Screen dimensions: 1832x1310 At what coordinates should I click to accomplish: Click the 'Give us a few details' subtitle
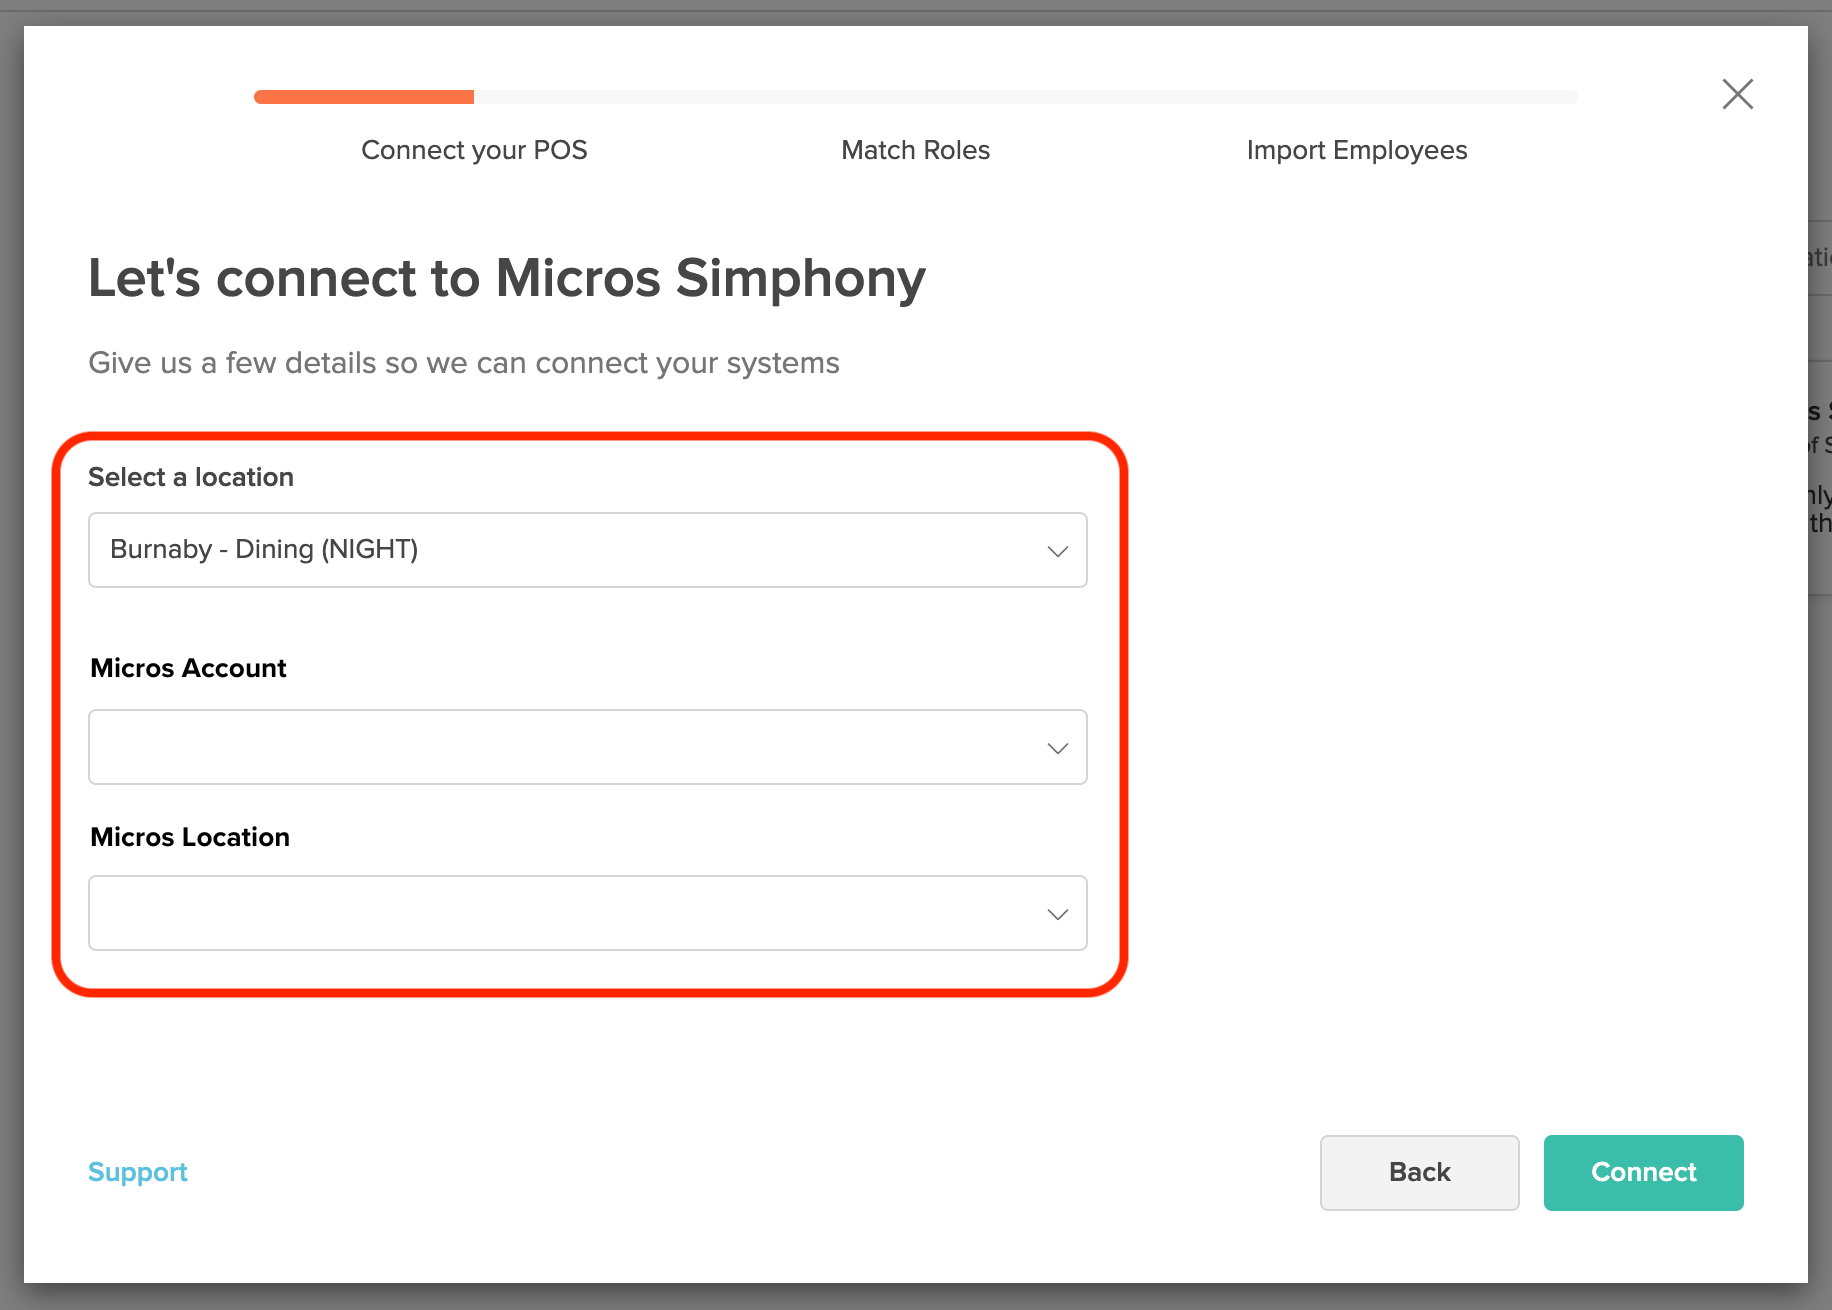click(x=464, y=363)
